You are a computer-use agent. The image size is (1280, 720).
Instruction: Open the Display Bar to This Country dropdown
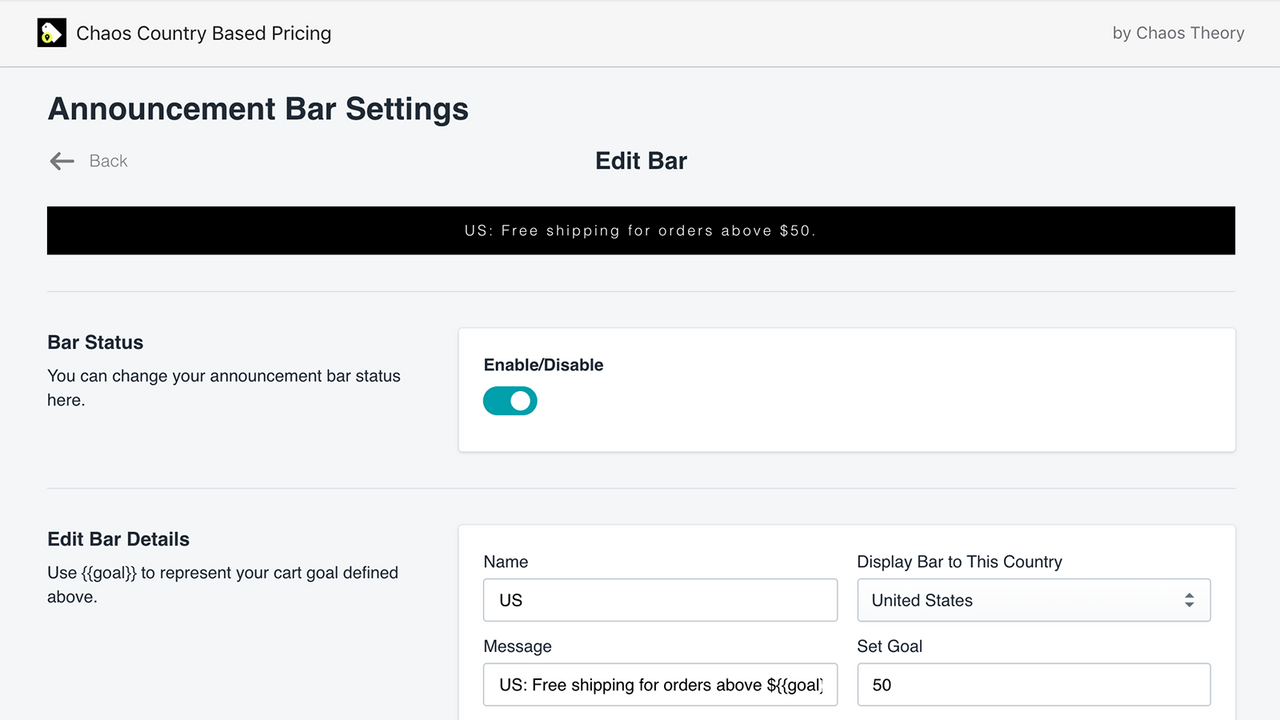pos(1034,600)
